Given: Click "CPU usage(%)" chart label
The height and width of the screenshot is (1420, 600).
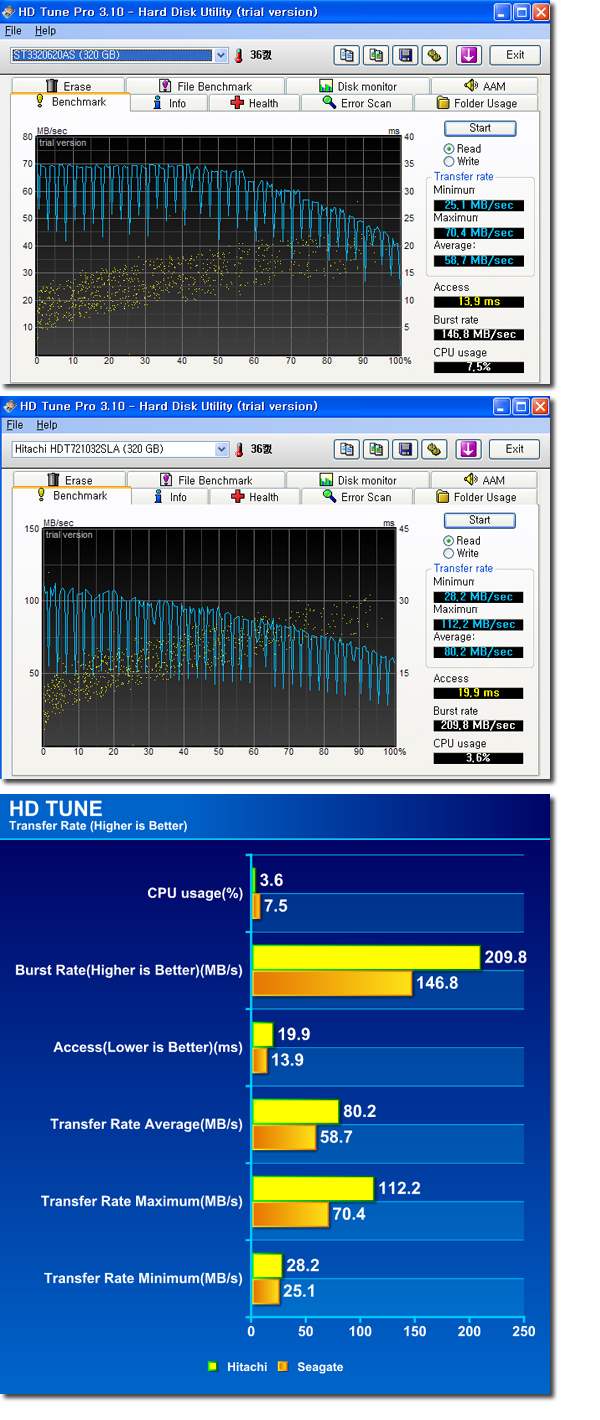Looking at the screenshot, I should pyautogui.click(x=195, y=893).
